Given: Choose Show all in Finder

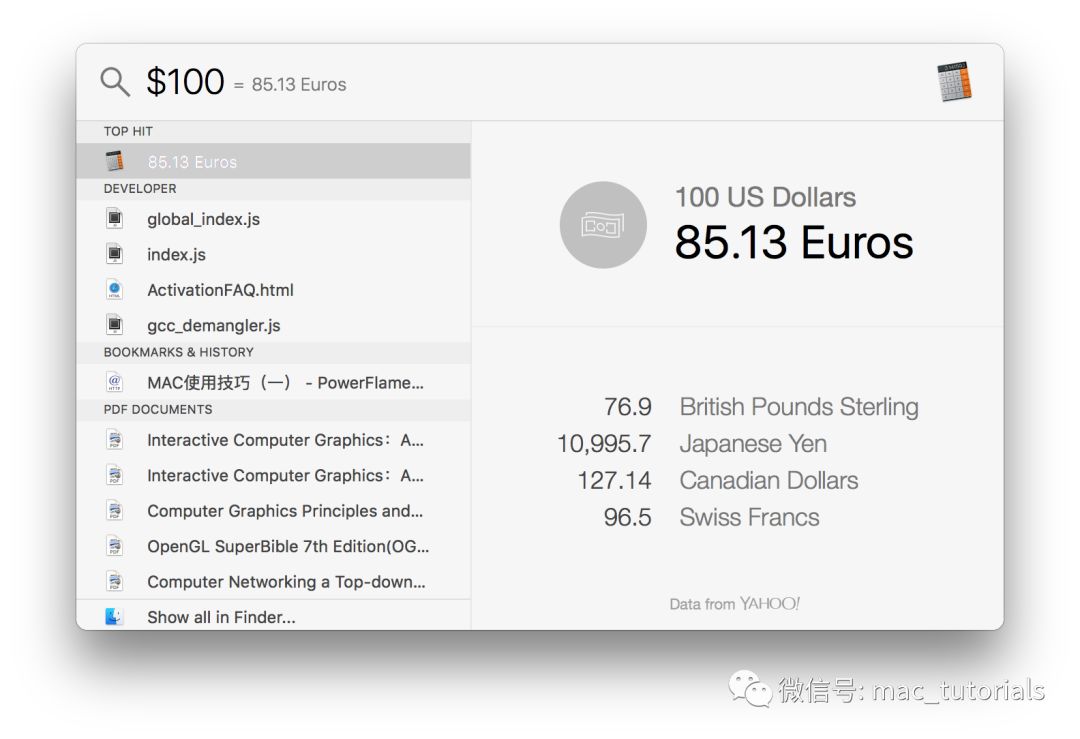Looking at the screenshot, I should coord(221,618).
